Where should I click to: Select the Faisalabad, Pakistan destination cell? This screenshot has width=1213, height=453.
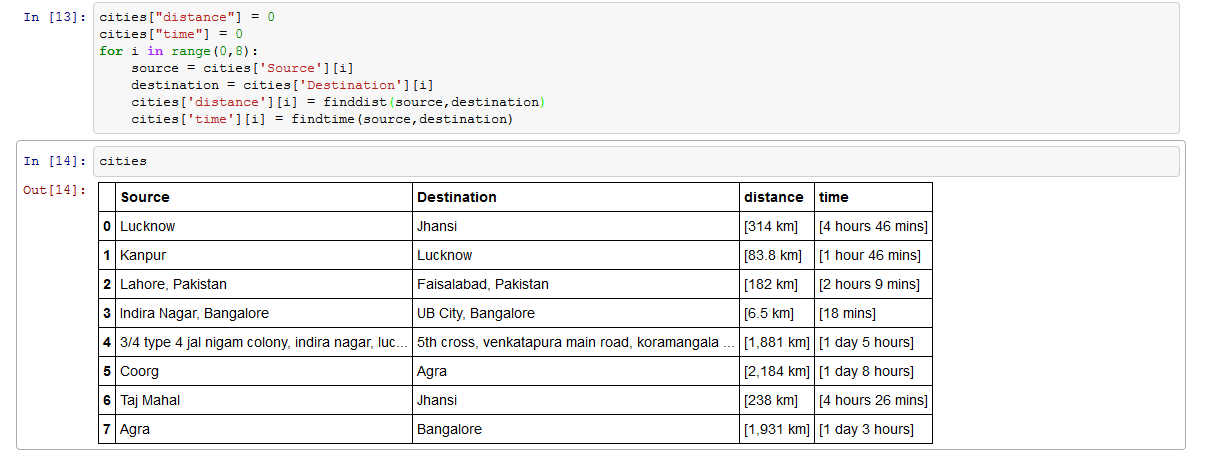click(483, 284)
